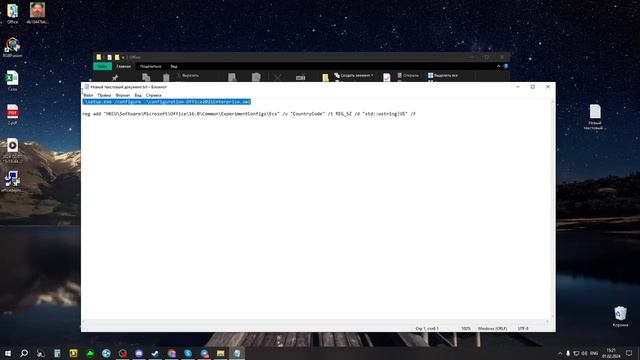Image resolution: width=640 pixels, height=360 pixels.
Task: Click the highlighted setup.exe /configure line
Action: pos(167,102)
